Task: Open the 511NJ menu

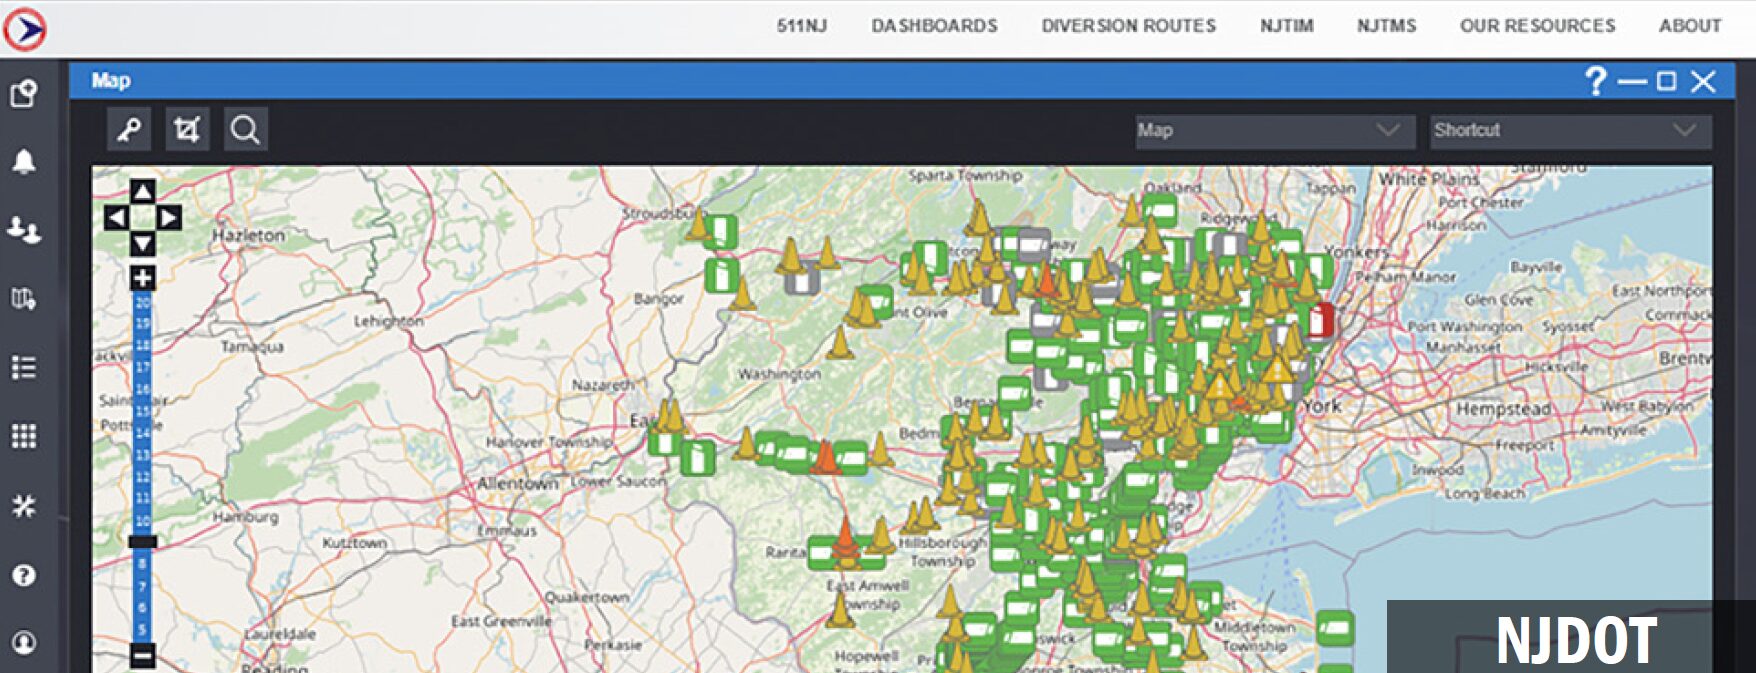Action: coord(802,26)
